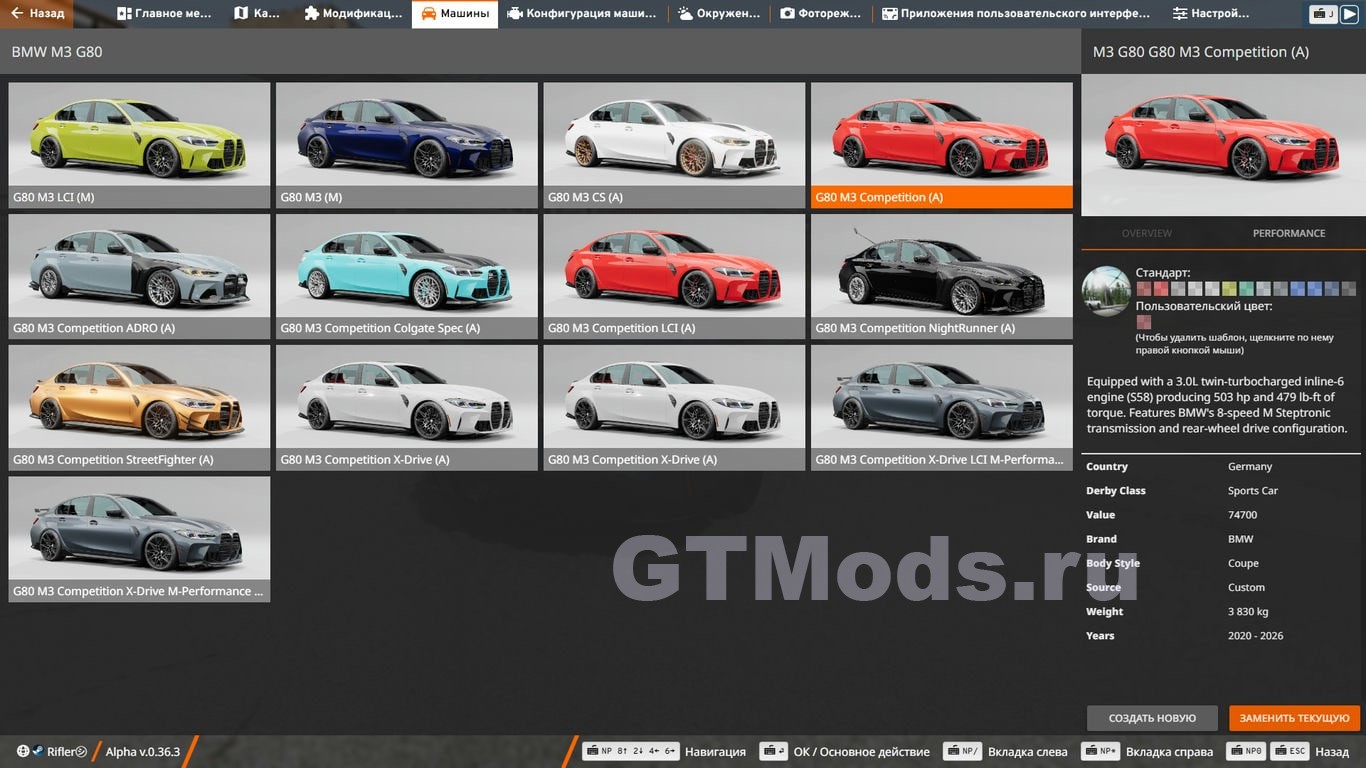
Task: Click the Source Custom row
Action: (x=1223, y=587)
